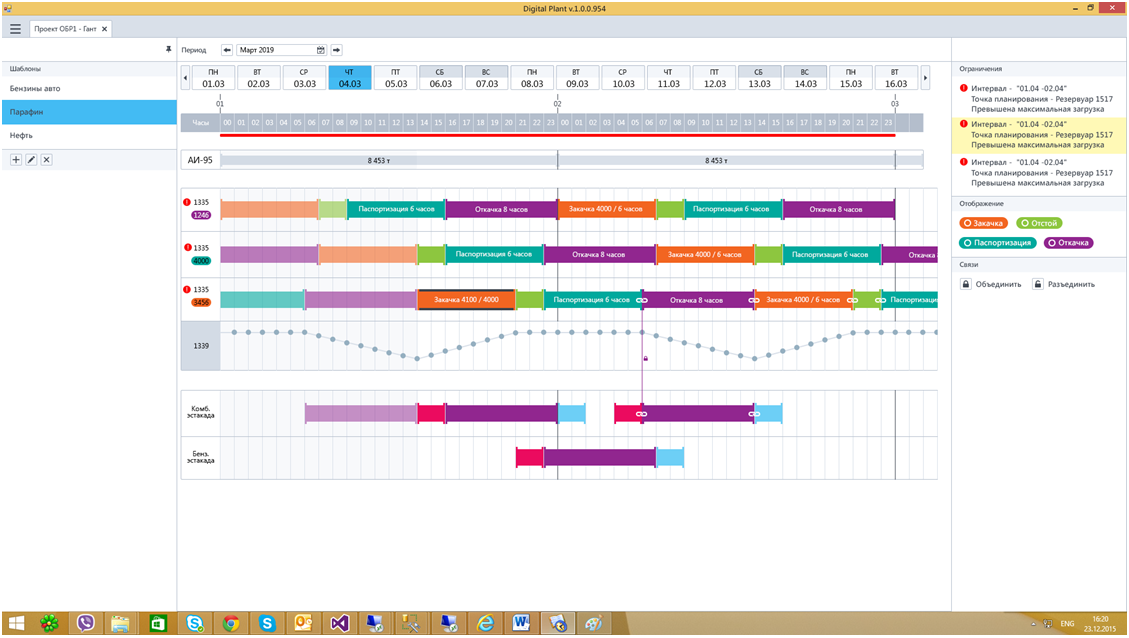Add a new template with plus icon
Screen dimensions: 1129x638
16,160
